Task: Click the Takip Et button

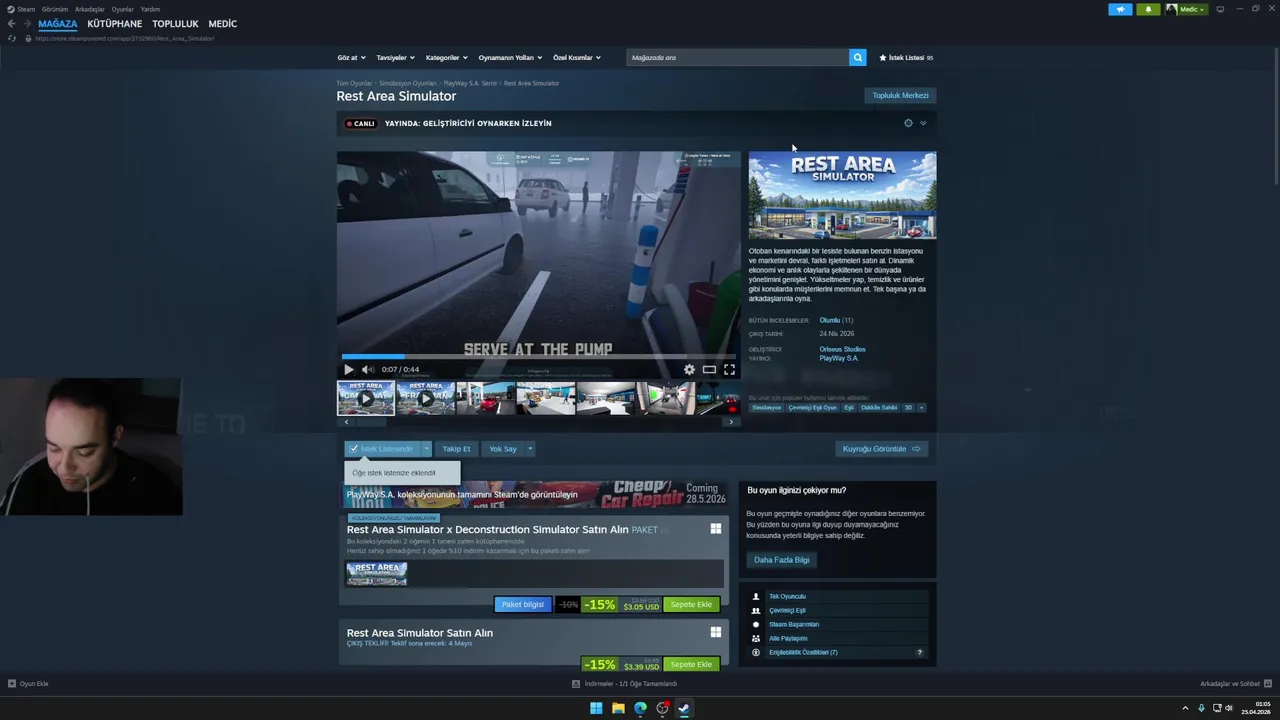Action: 456,449
